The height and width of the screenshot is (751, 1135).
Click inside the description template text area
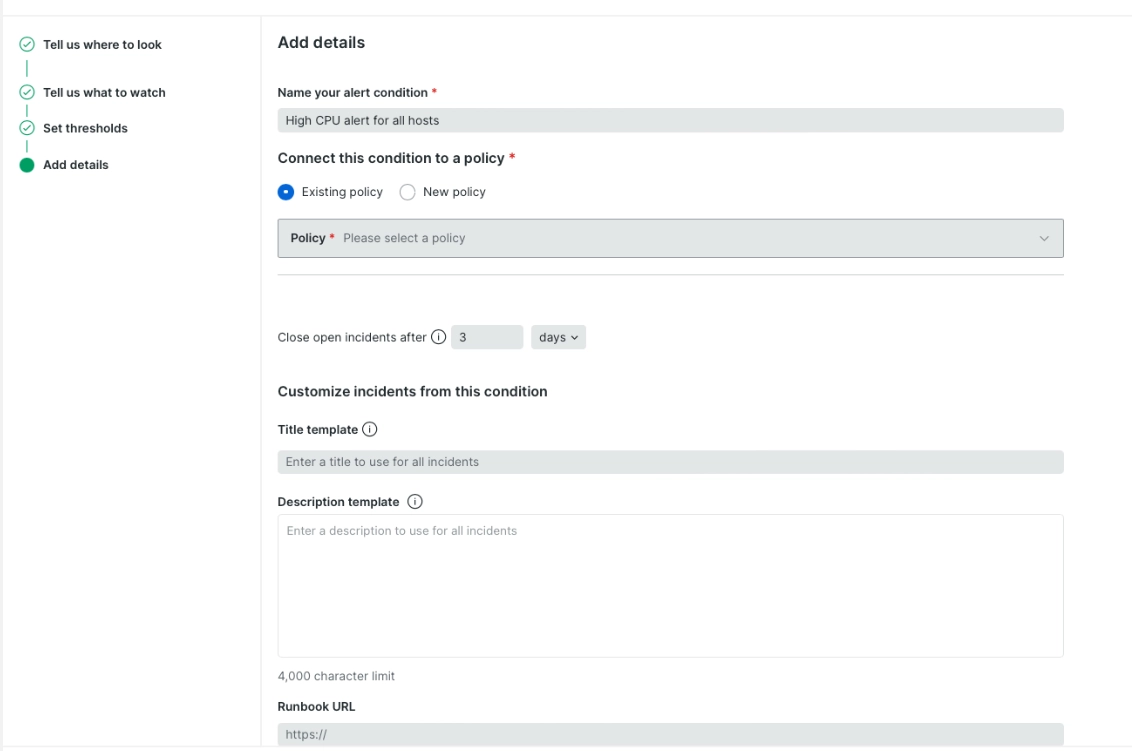[x=670, y=585]
